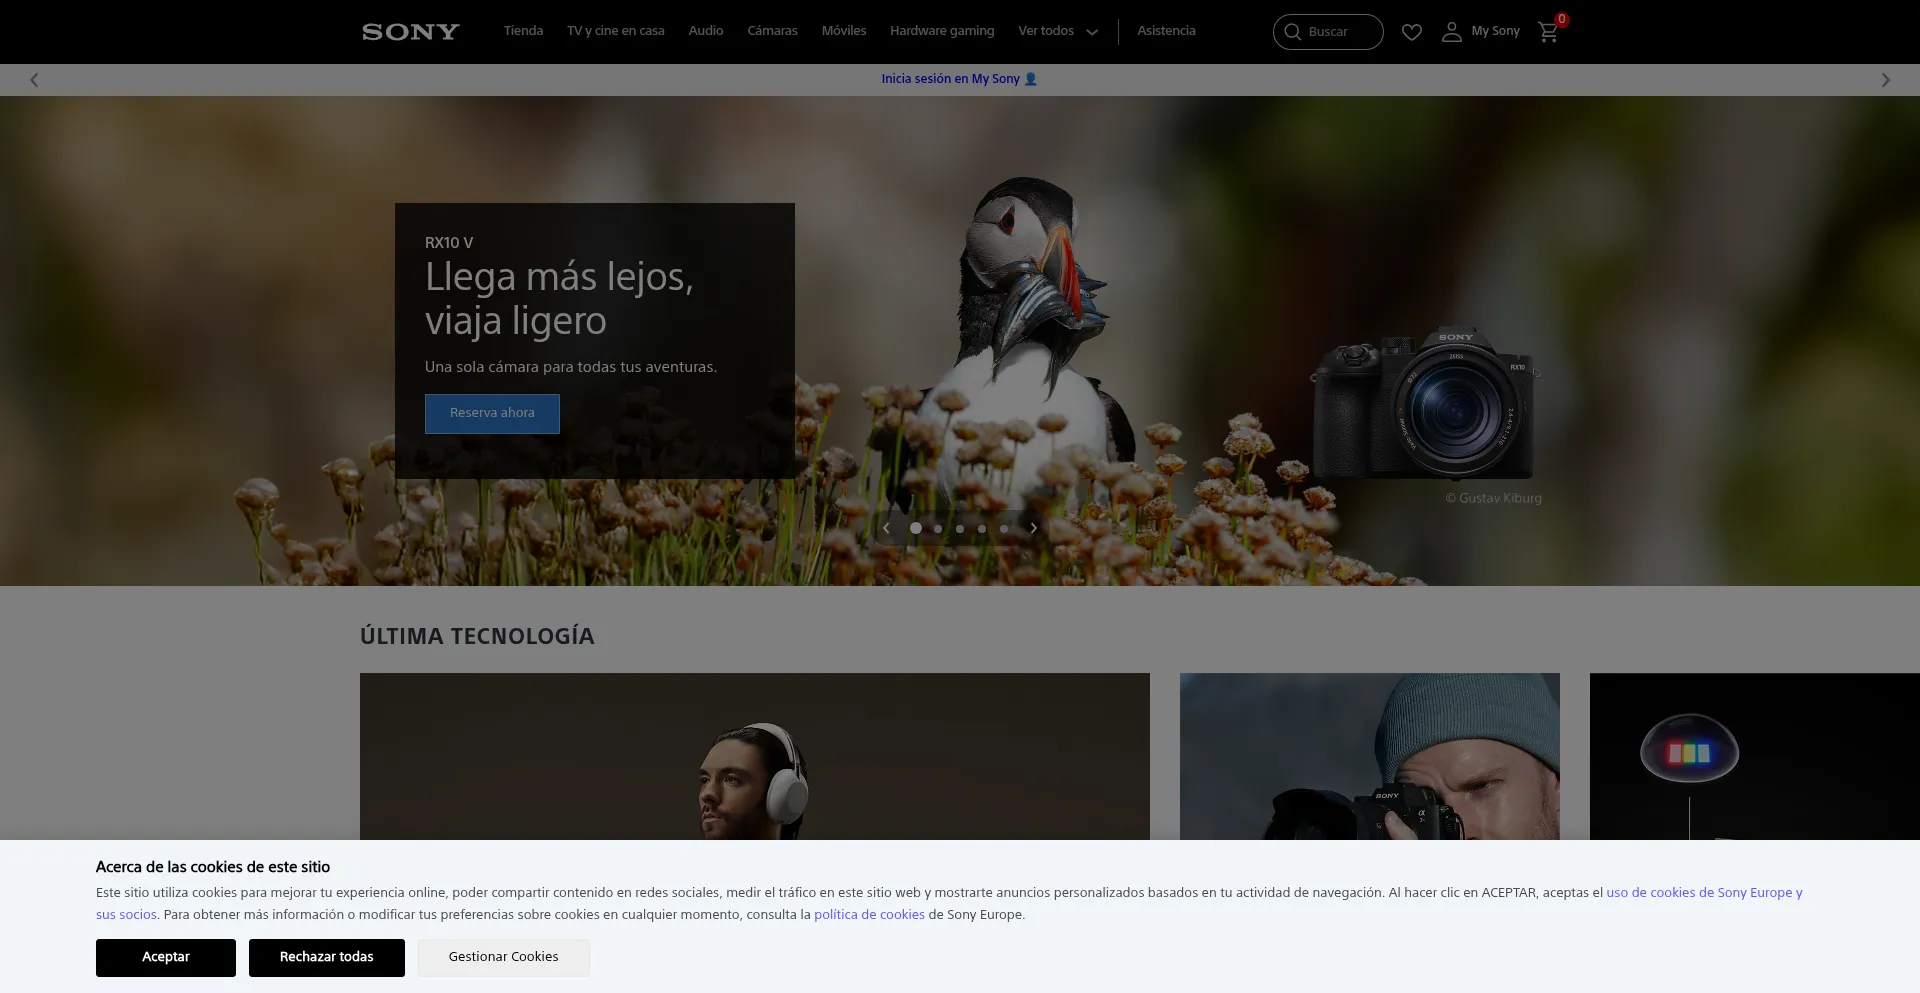This screenshot has width=1920, height=993.
Task: Click the ÚLTIMA TECNOLOGÍA heading
Action: coord(477,636)
